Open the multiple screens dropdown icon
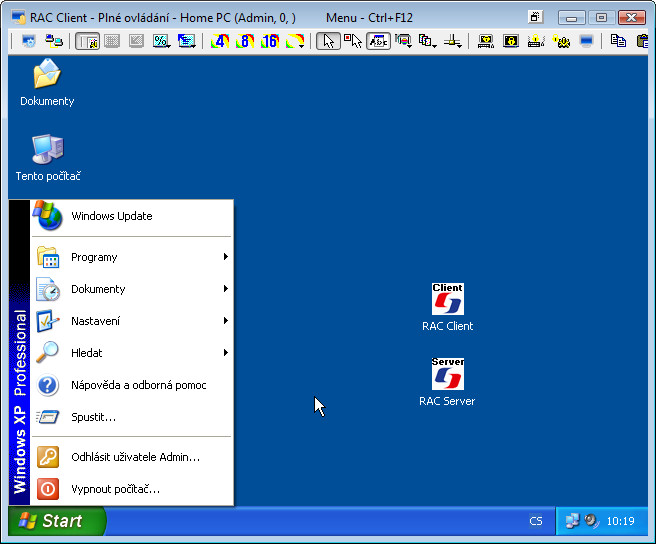 pyautogui.click(x=428, y=41)
